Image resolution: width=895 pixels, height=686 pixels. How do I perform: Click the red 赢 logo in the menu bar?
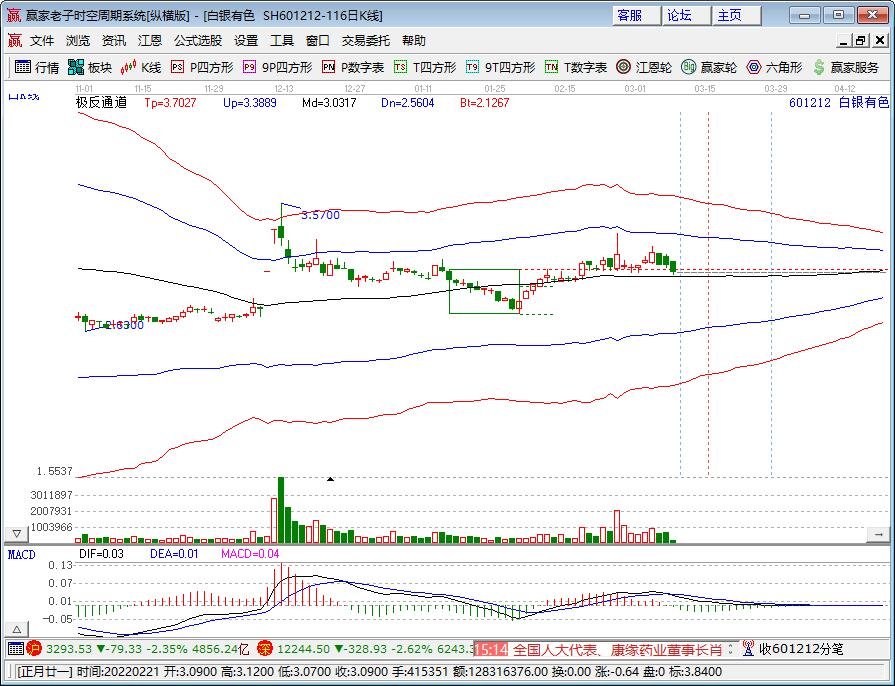click(x=15, y=41)
